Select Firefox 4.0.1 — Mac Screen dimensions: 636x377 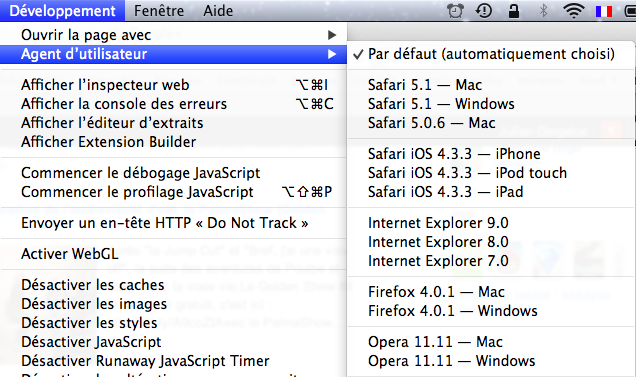click(x=491, y=292)
